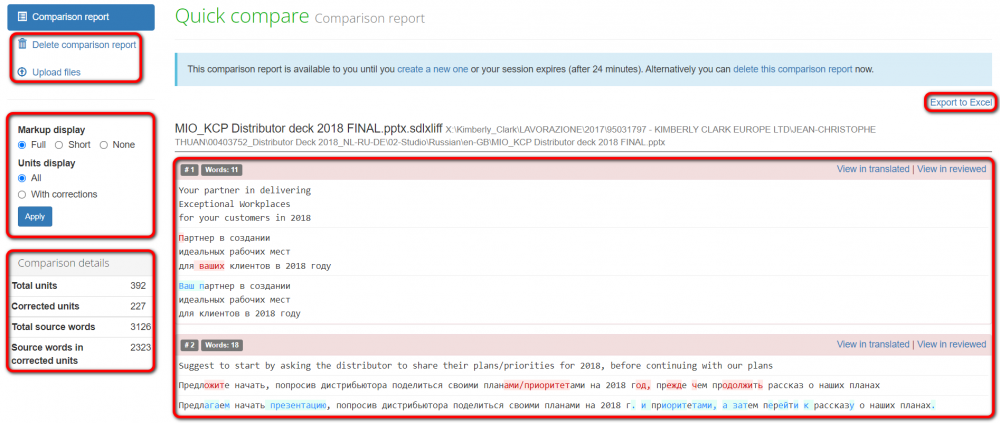Image resolution: width=1000 pixels, height=423 pixels.
Task: Click the 'Words: 18' badge on segment 2
Action: pos(222,345)
